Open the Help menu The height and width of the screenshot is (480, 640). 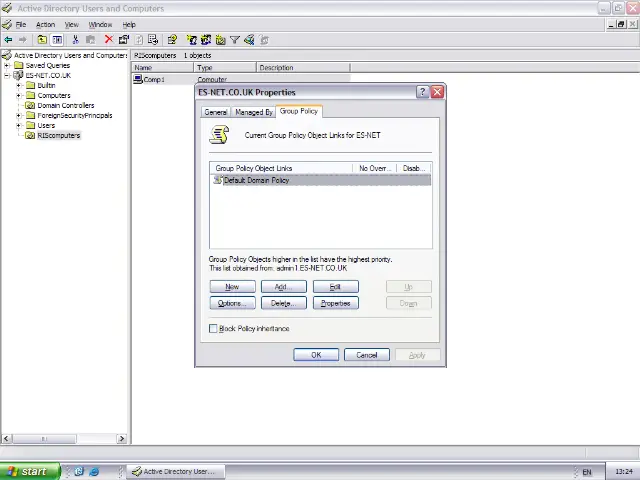pyautogui.click(x=129, y=24)
